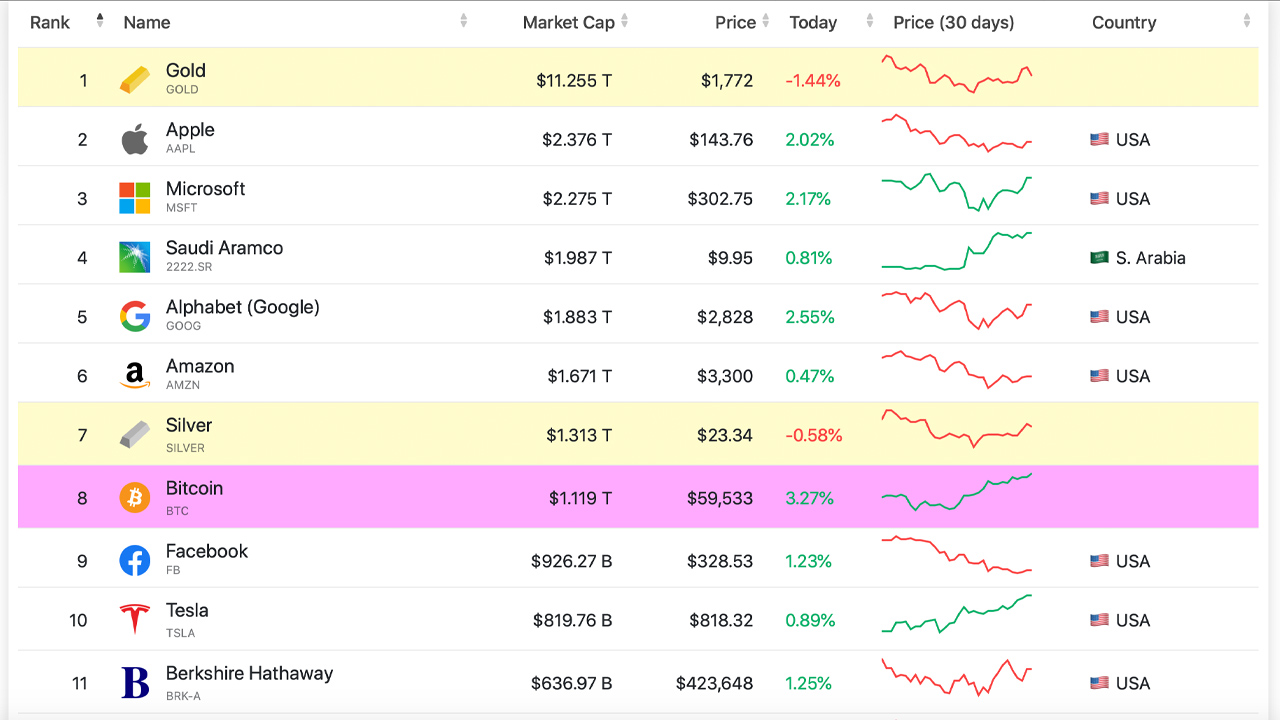Click the USA flag in Facebook row
Viewport: 1280px width, 720px height.
1099,561
